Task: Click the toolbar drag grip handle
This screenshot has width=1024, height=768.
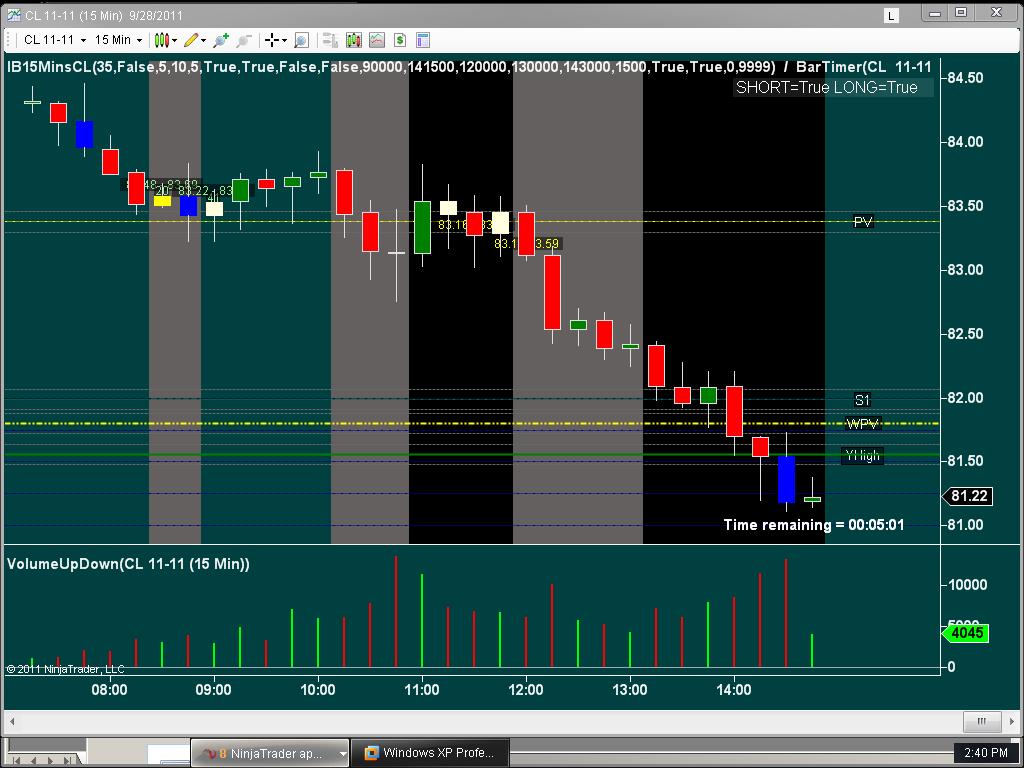Action: pos(10,40)
